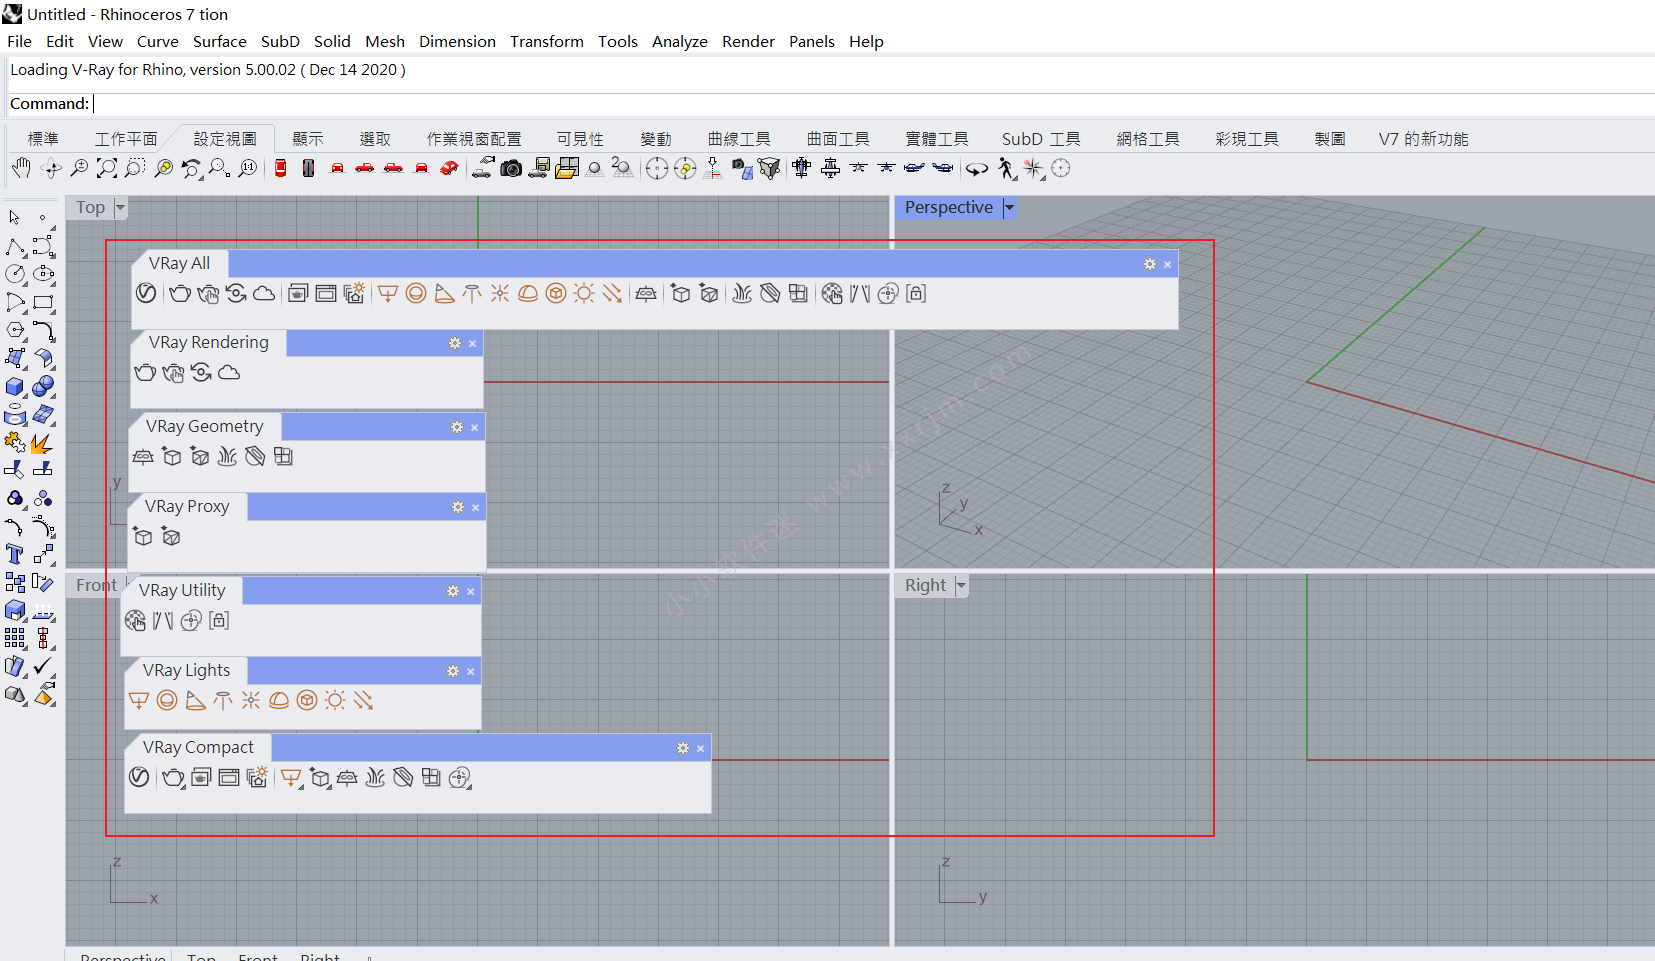The height and width of the screenshot is (961, 1655).
Task: Click the VRay Compact toolbar title tab
Action: (198, 748)
